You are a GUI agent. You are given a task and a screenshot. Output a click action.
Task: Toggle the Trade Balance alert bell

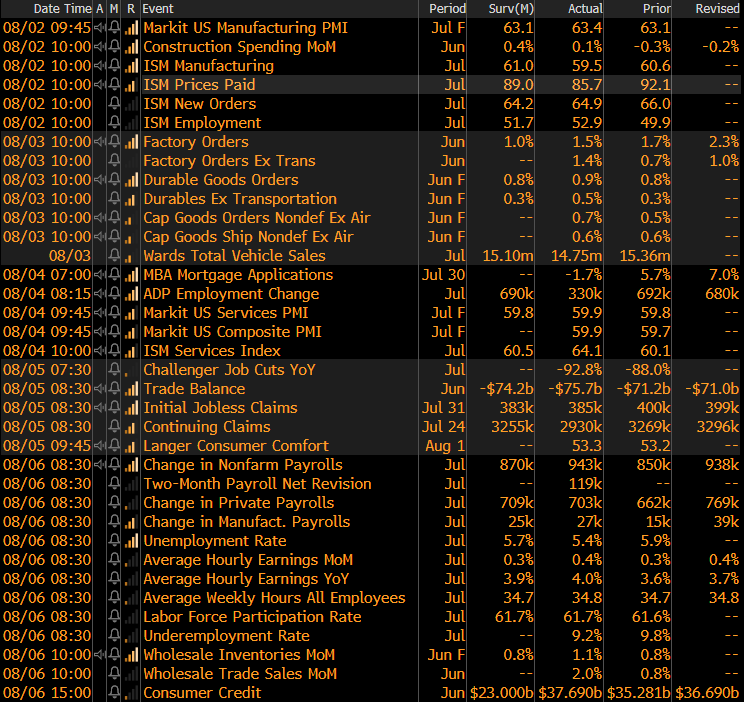(x=115, y=389)
